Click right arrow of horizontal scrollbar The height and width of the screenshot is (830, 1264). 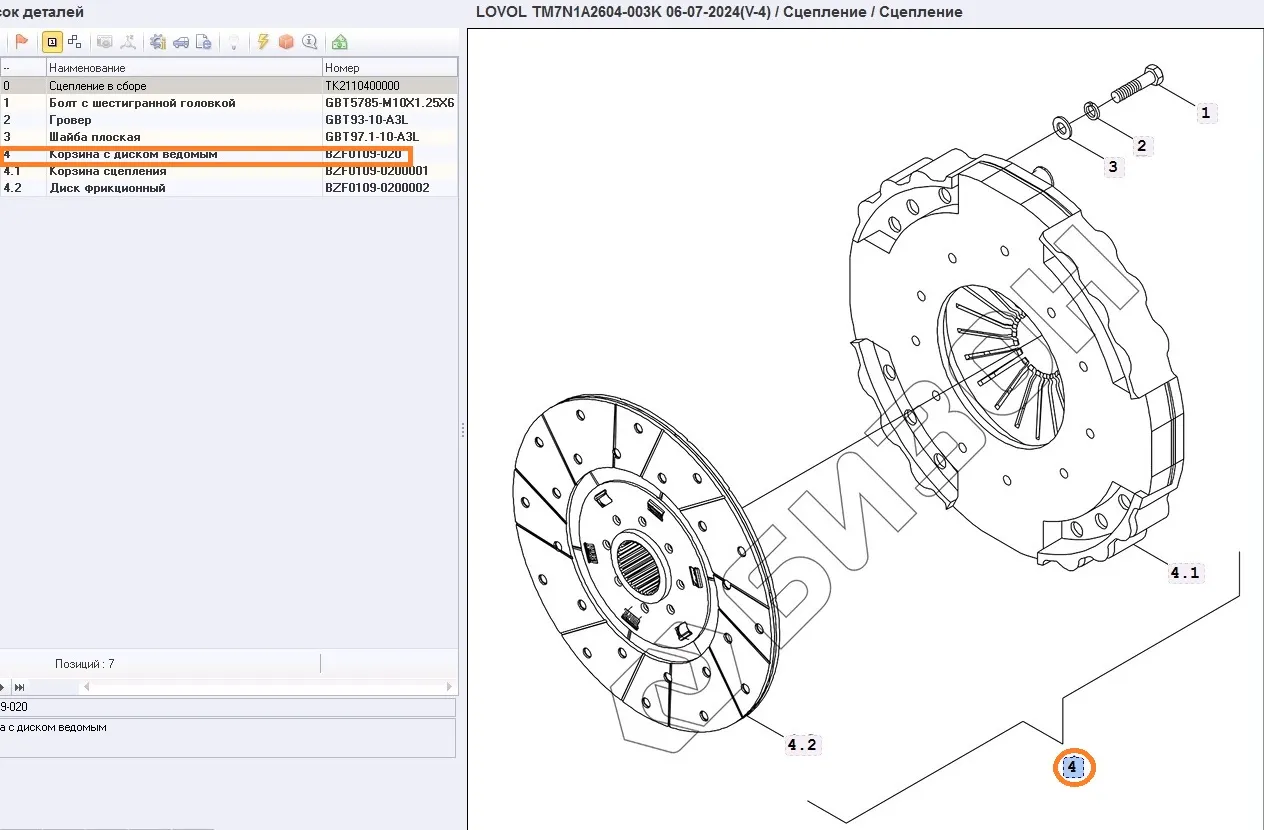pos(449,687)
